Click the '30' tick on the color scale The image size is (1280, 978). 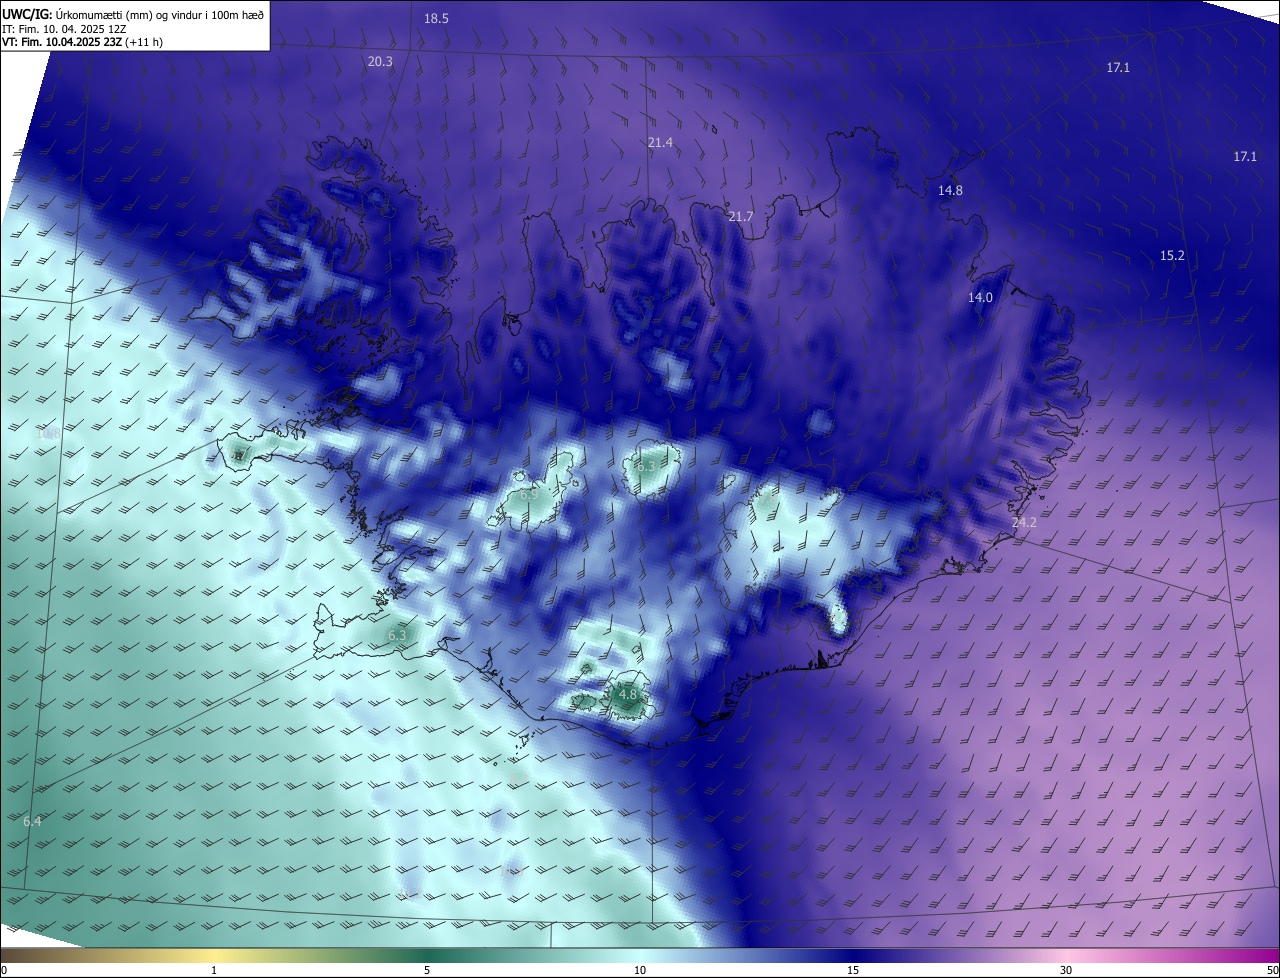pos(1066,970)
